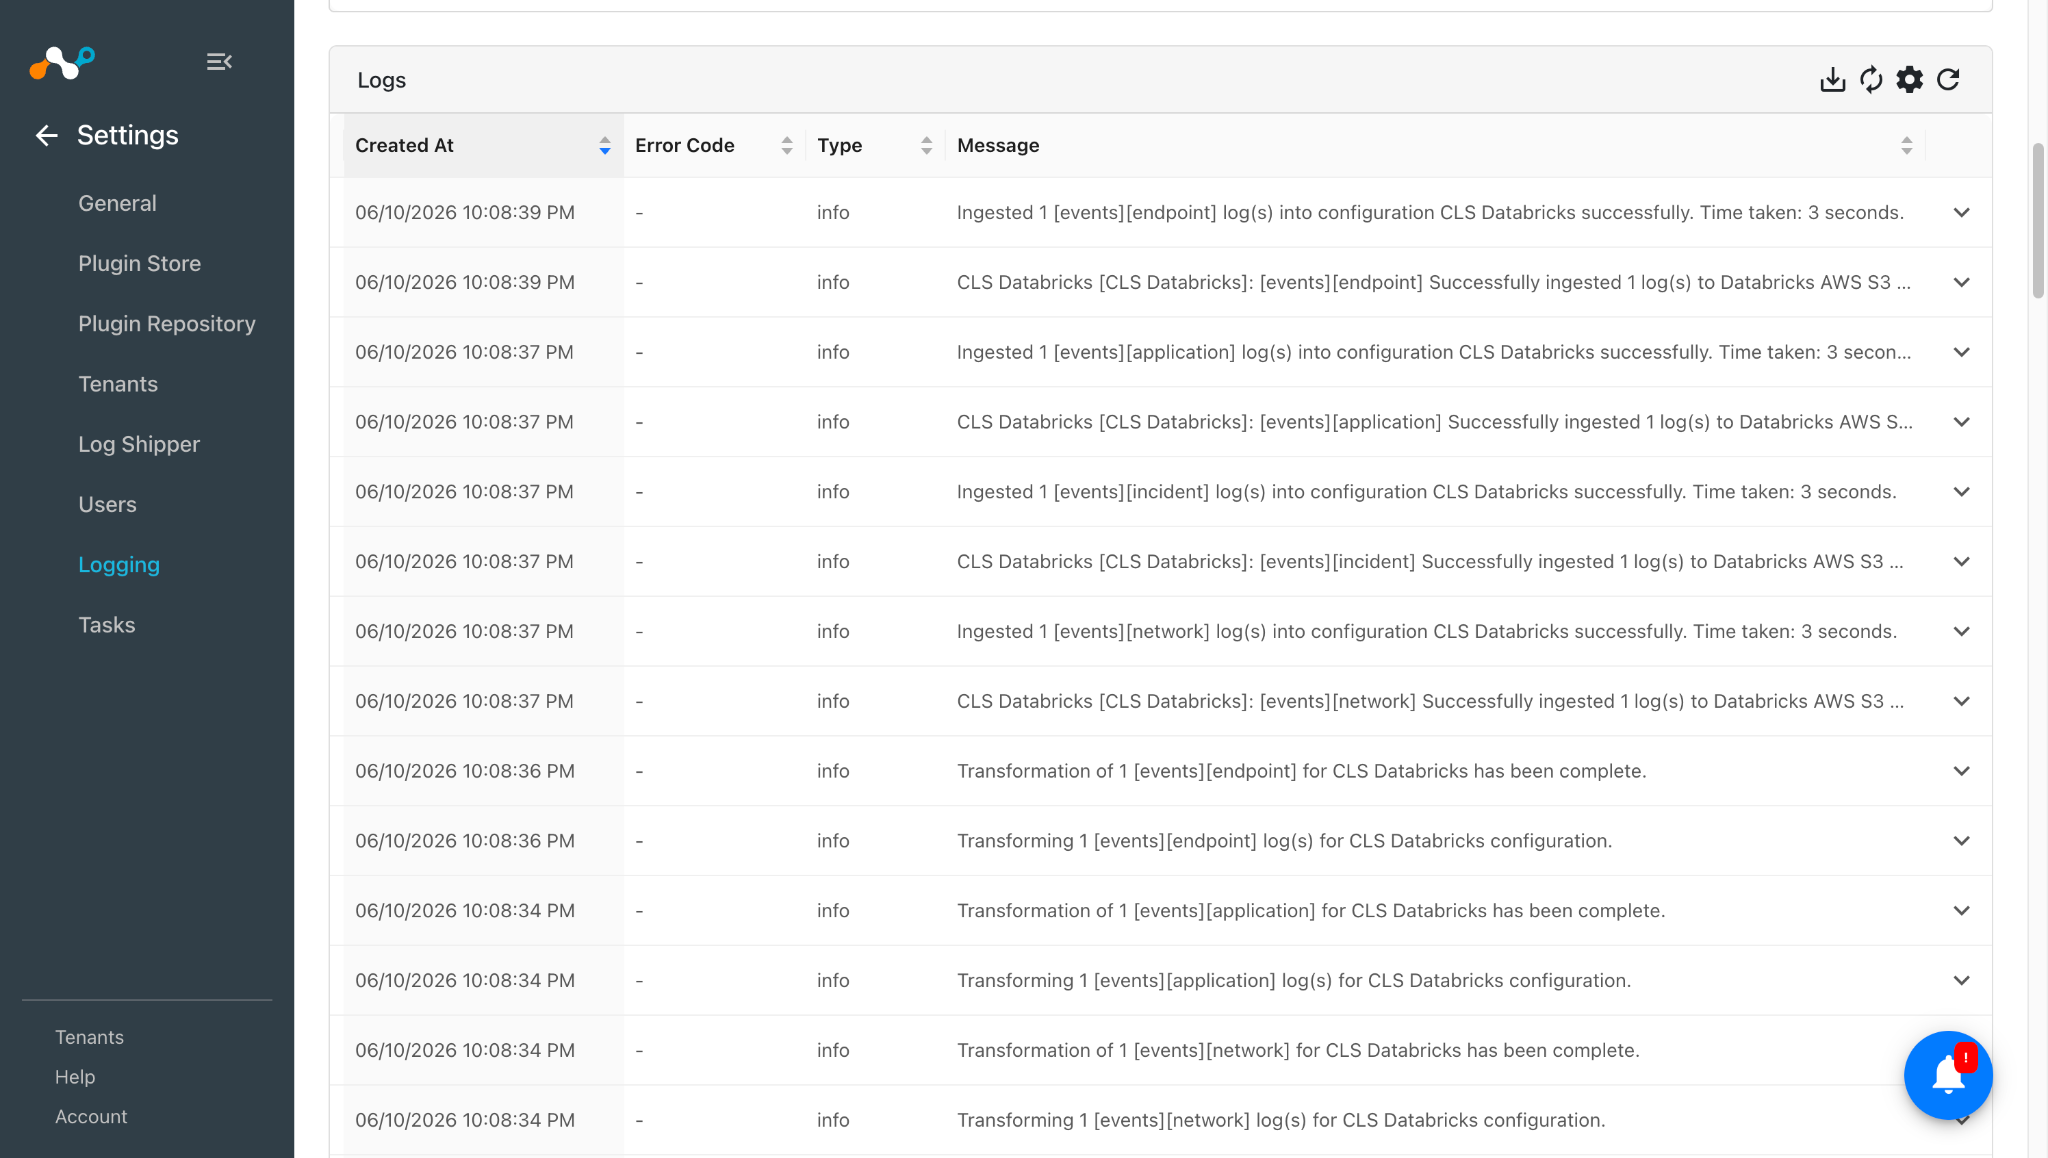This screenshot has width=2048, height=1158.
Task: Click 'info' type in 'Transforming 1 [events][endpoint]' row
Action: tap(833, 841)
